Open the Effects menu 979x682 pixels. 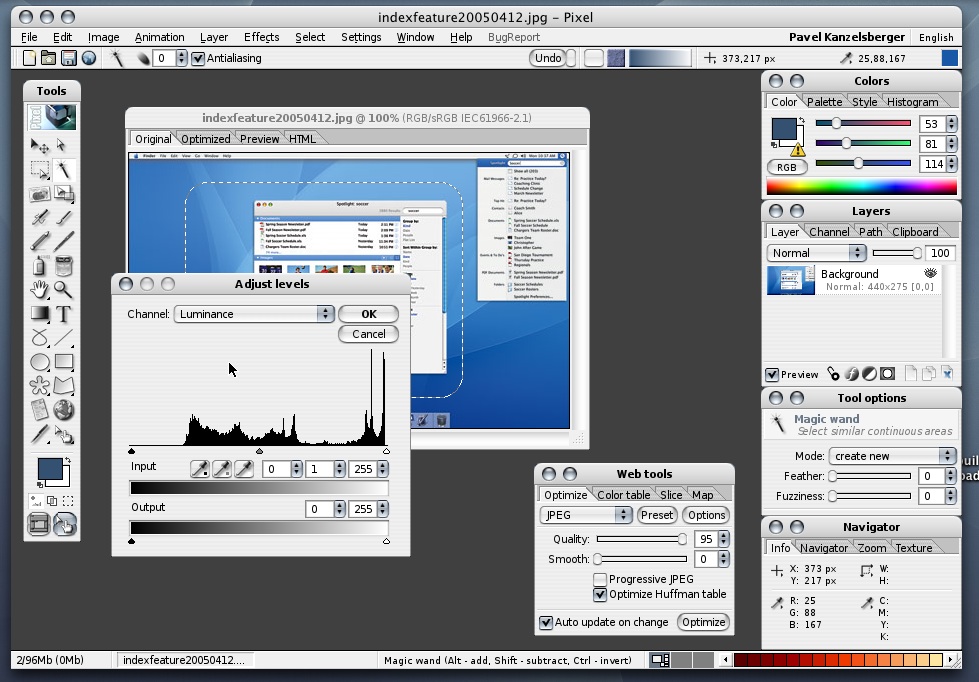pyautogui.click(x=261, y=37)
